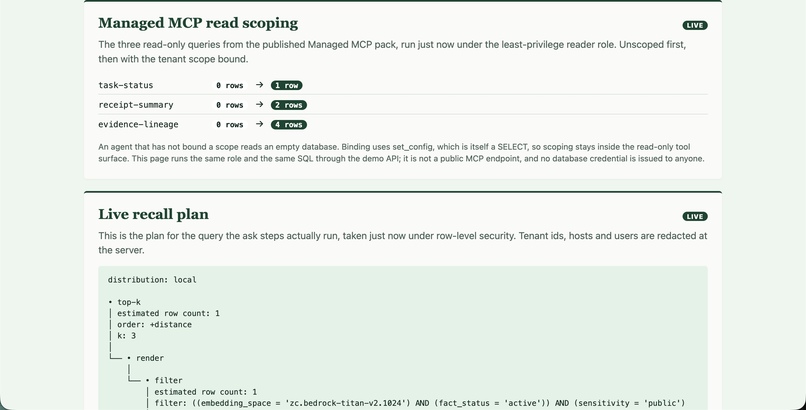
Task: Click the note about set_config binding
Action: (x=401, y=153)
